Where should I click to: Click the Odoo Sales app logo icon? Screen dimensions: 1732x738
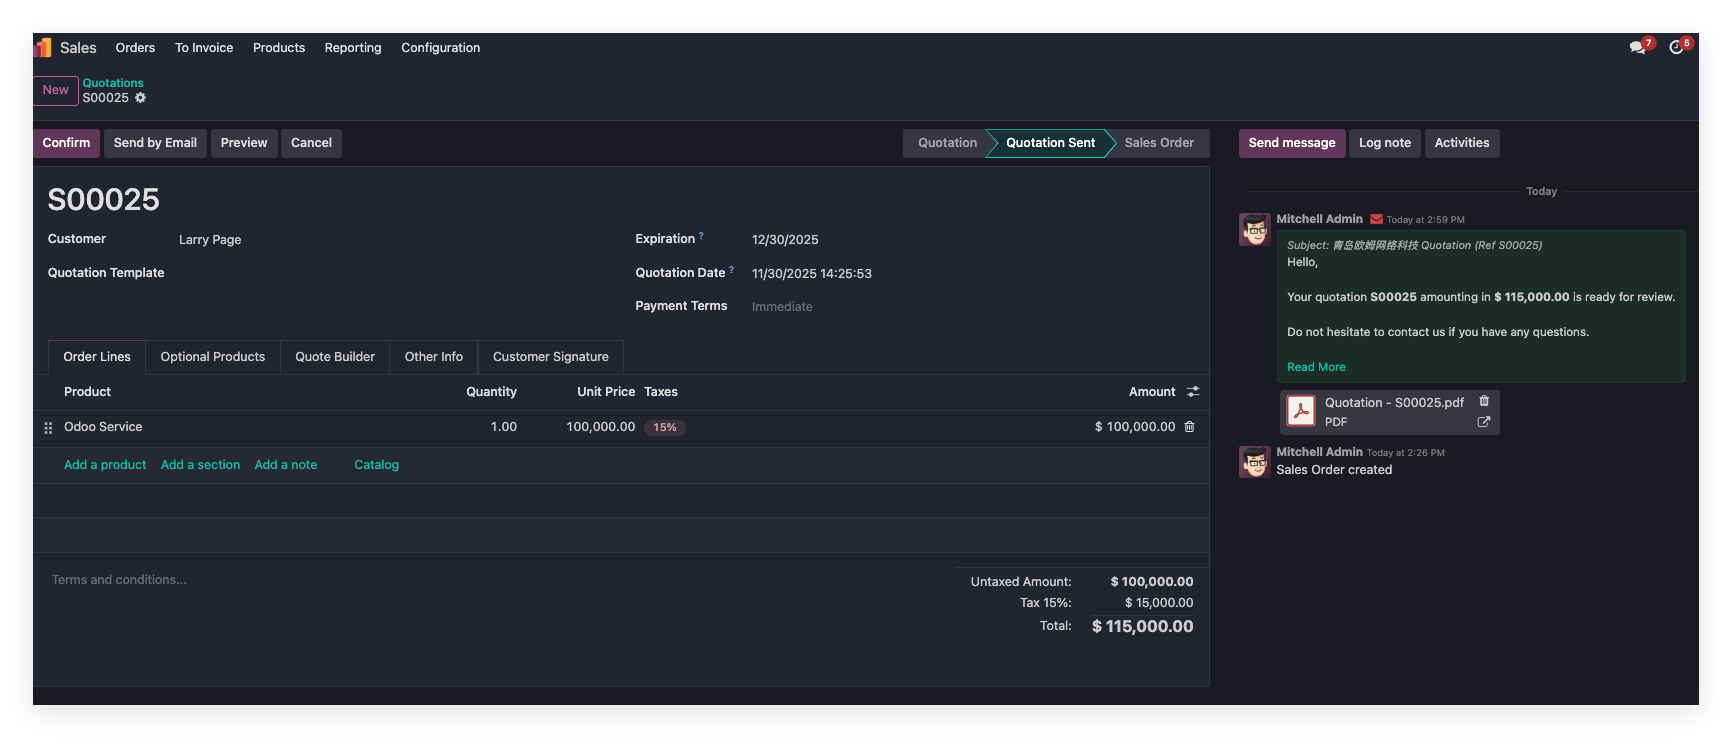[43, 48]
